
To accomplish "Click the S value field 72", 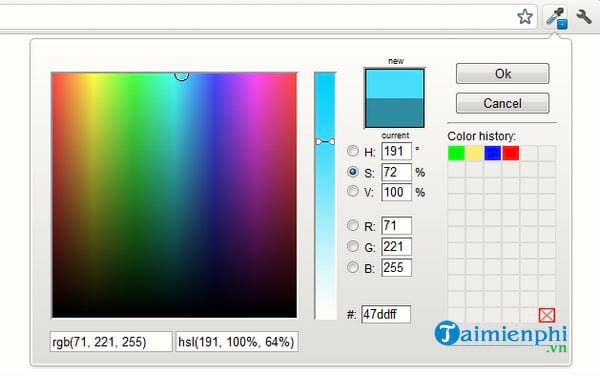I will coord(396,172).
